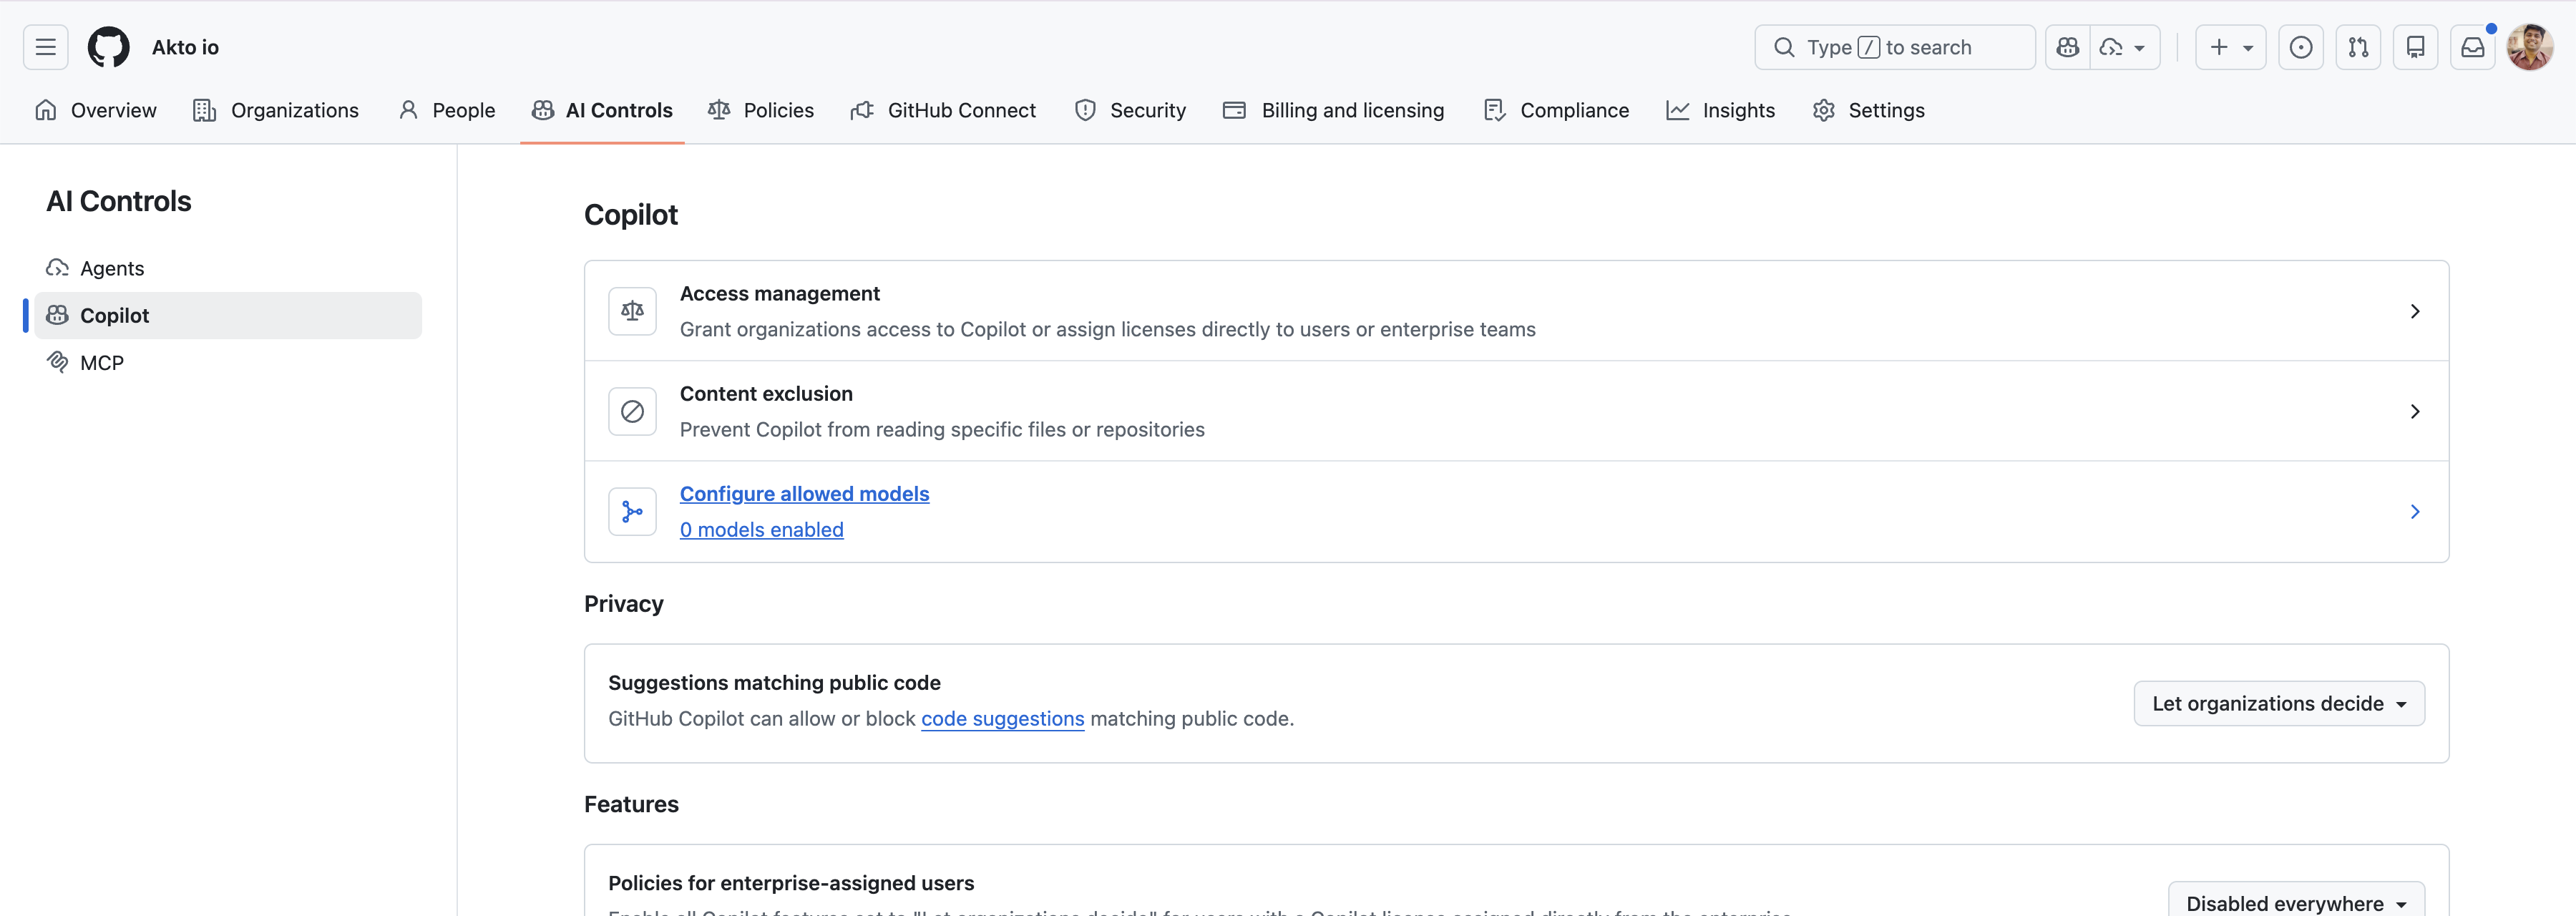Expand the plus create-new dropdown
The width and height of the screenshot is (2576, 916).
2230,47
